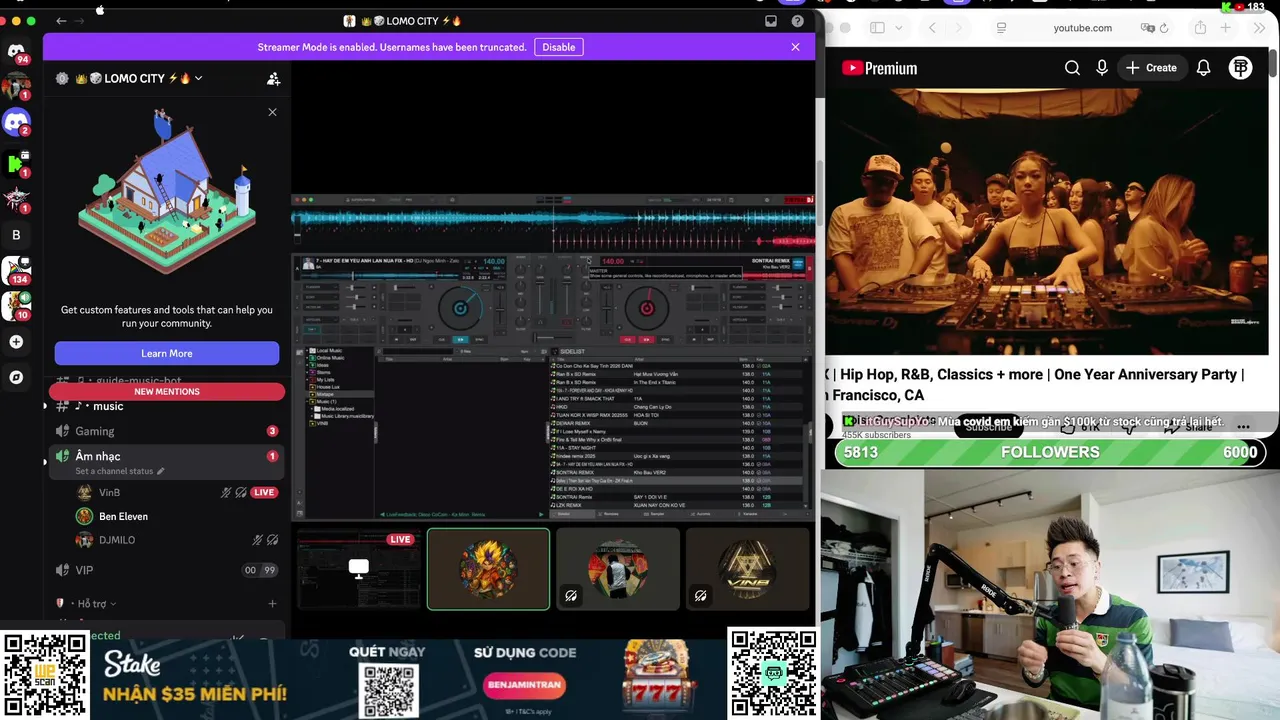
Task: Jump to New Mentions
Action: 167,391
